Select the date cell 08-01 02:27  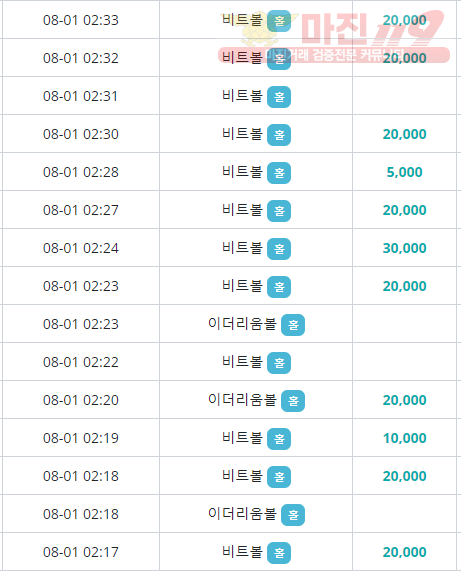81,210
